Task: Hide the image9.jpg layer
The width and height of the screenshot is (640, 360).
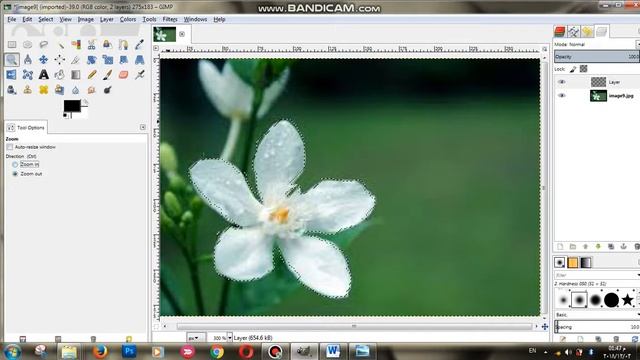Action: click(x=562, y=96)
